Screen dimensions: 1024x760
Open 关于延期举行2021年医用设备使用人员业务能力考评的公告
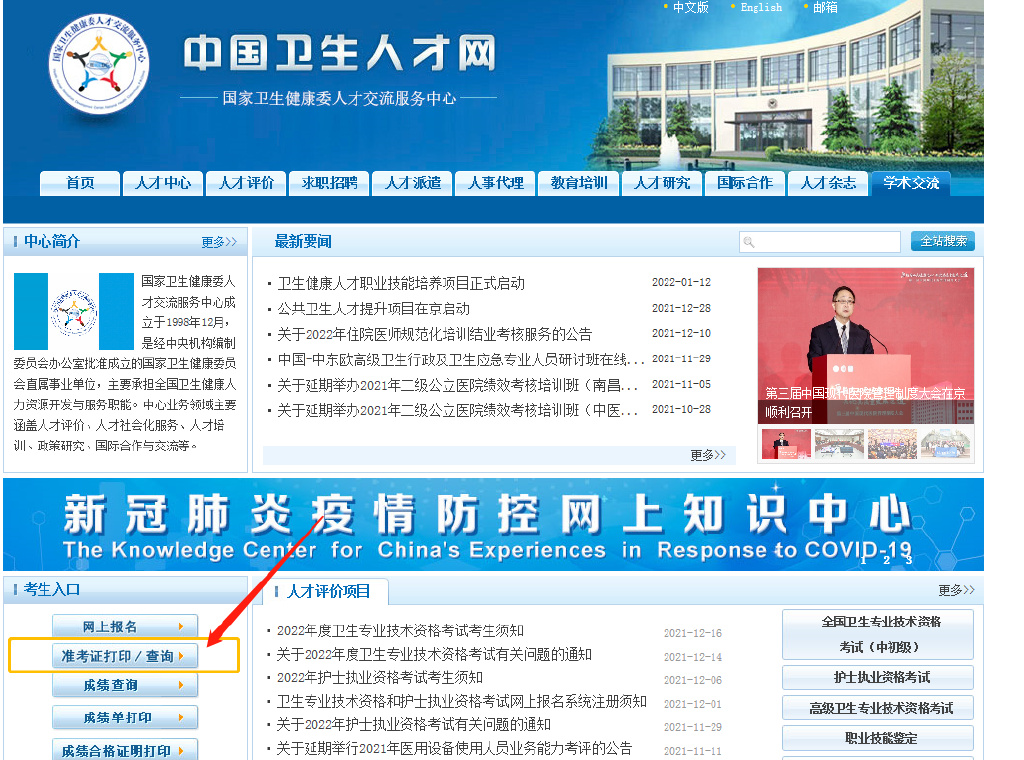pos(454,748)
